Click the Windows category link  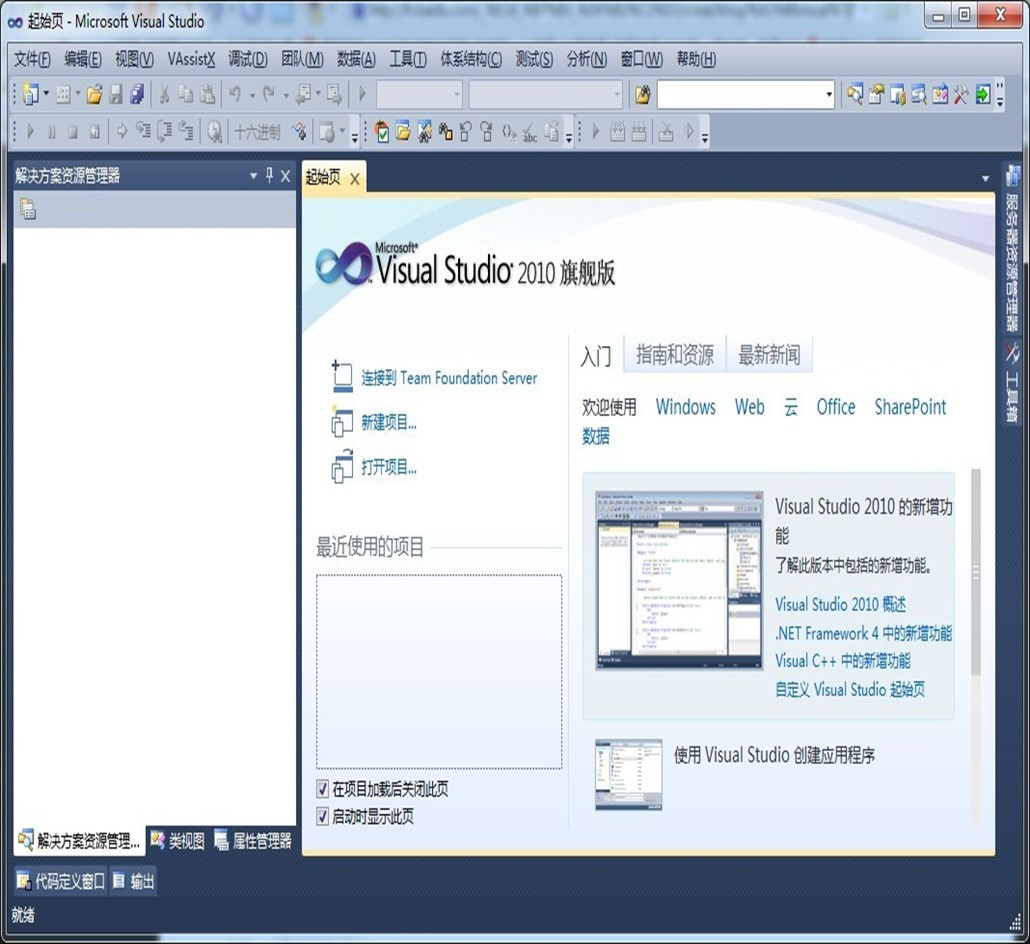(x=686, y=407)
